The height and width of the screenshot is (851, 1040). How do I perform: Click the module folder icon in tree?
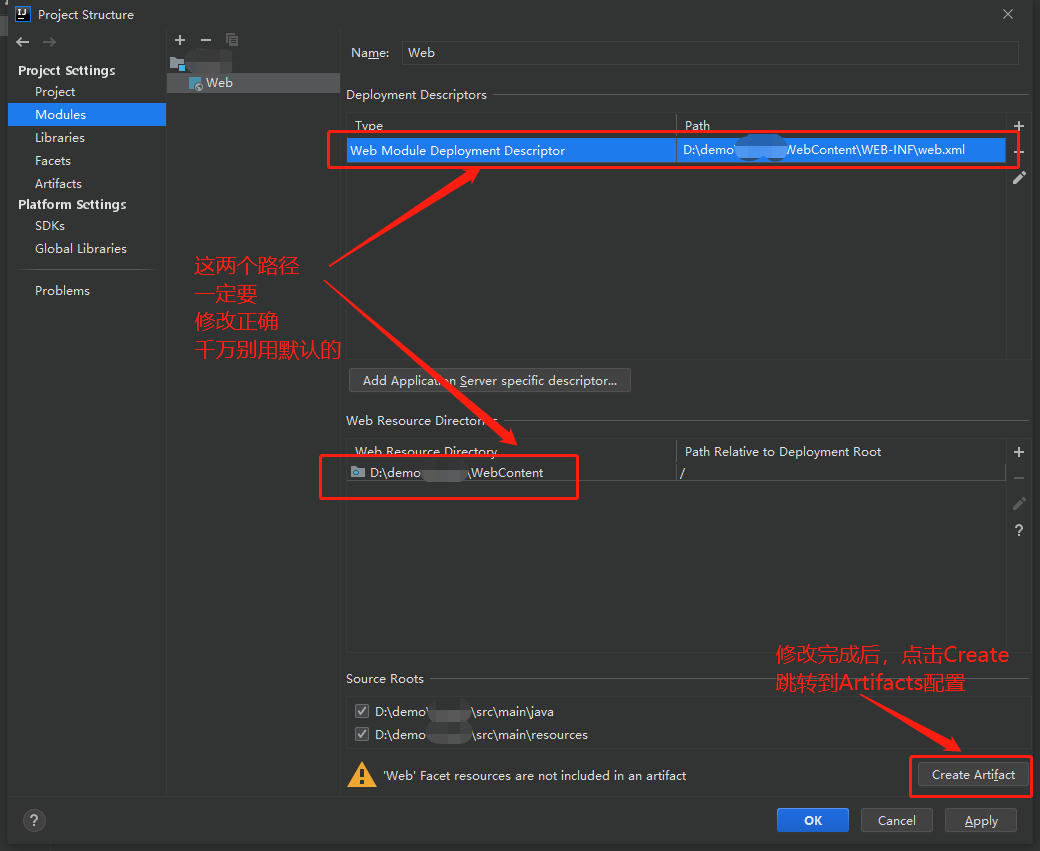click(177, 64)
